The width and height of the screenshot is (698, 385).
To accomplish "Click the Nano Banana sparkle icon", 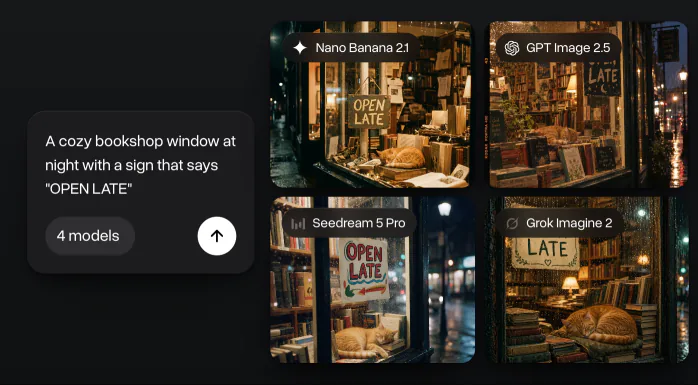I will coord(300,48).
